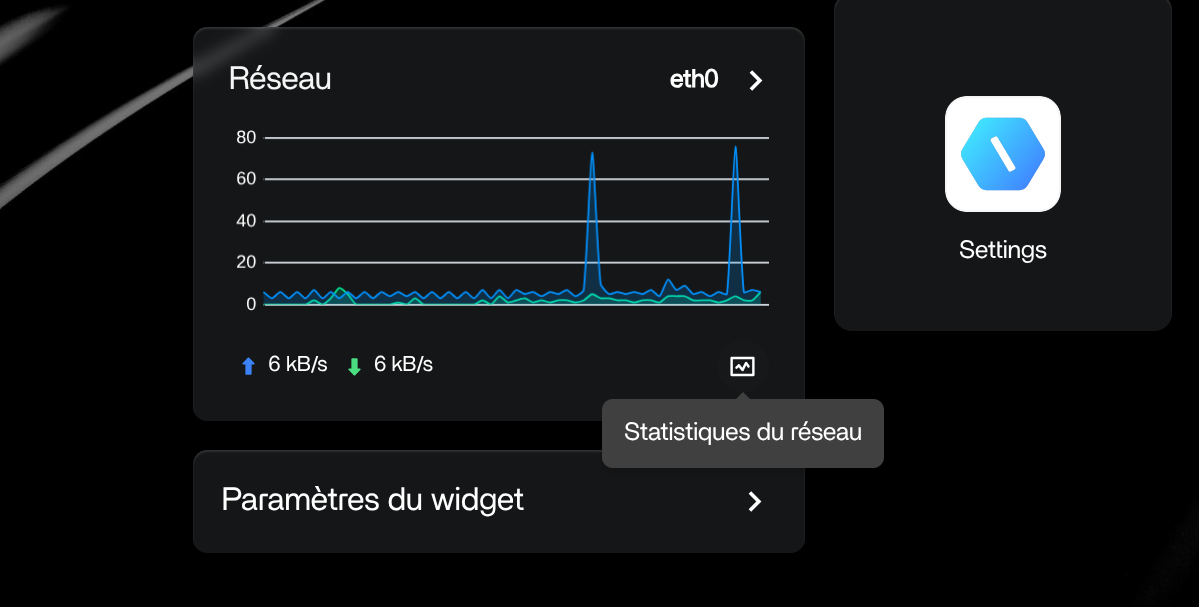Viewport: 1199px width, 607px height.
Task: Click the 80 label on chart axis
Action: click(x=246, y=138)
